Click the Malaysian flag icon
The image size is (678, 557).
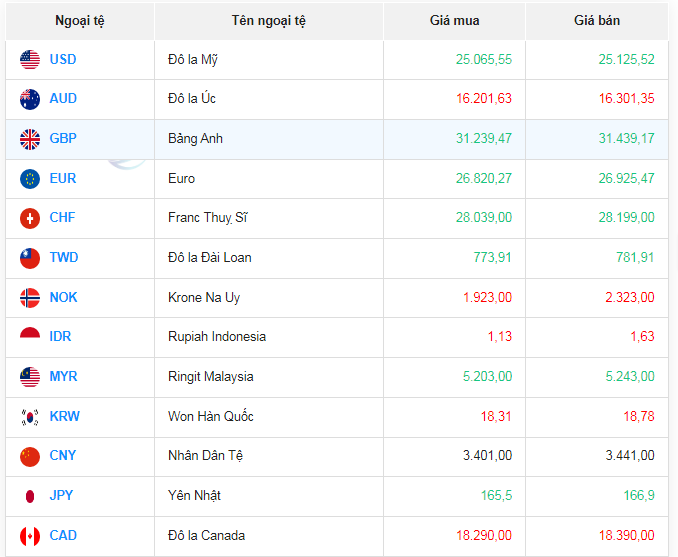pyautogui.click(x=30, y=377)
